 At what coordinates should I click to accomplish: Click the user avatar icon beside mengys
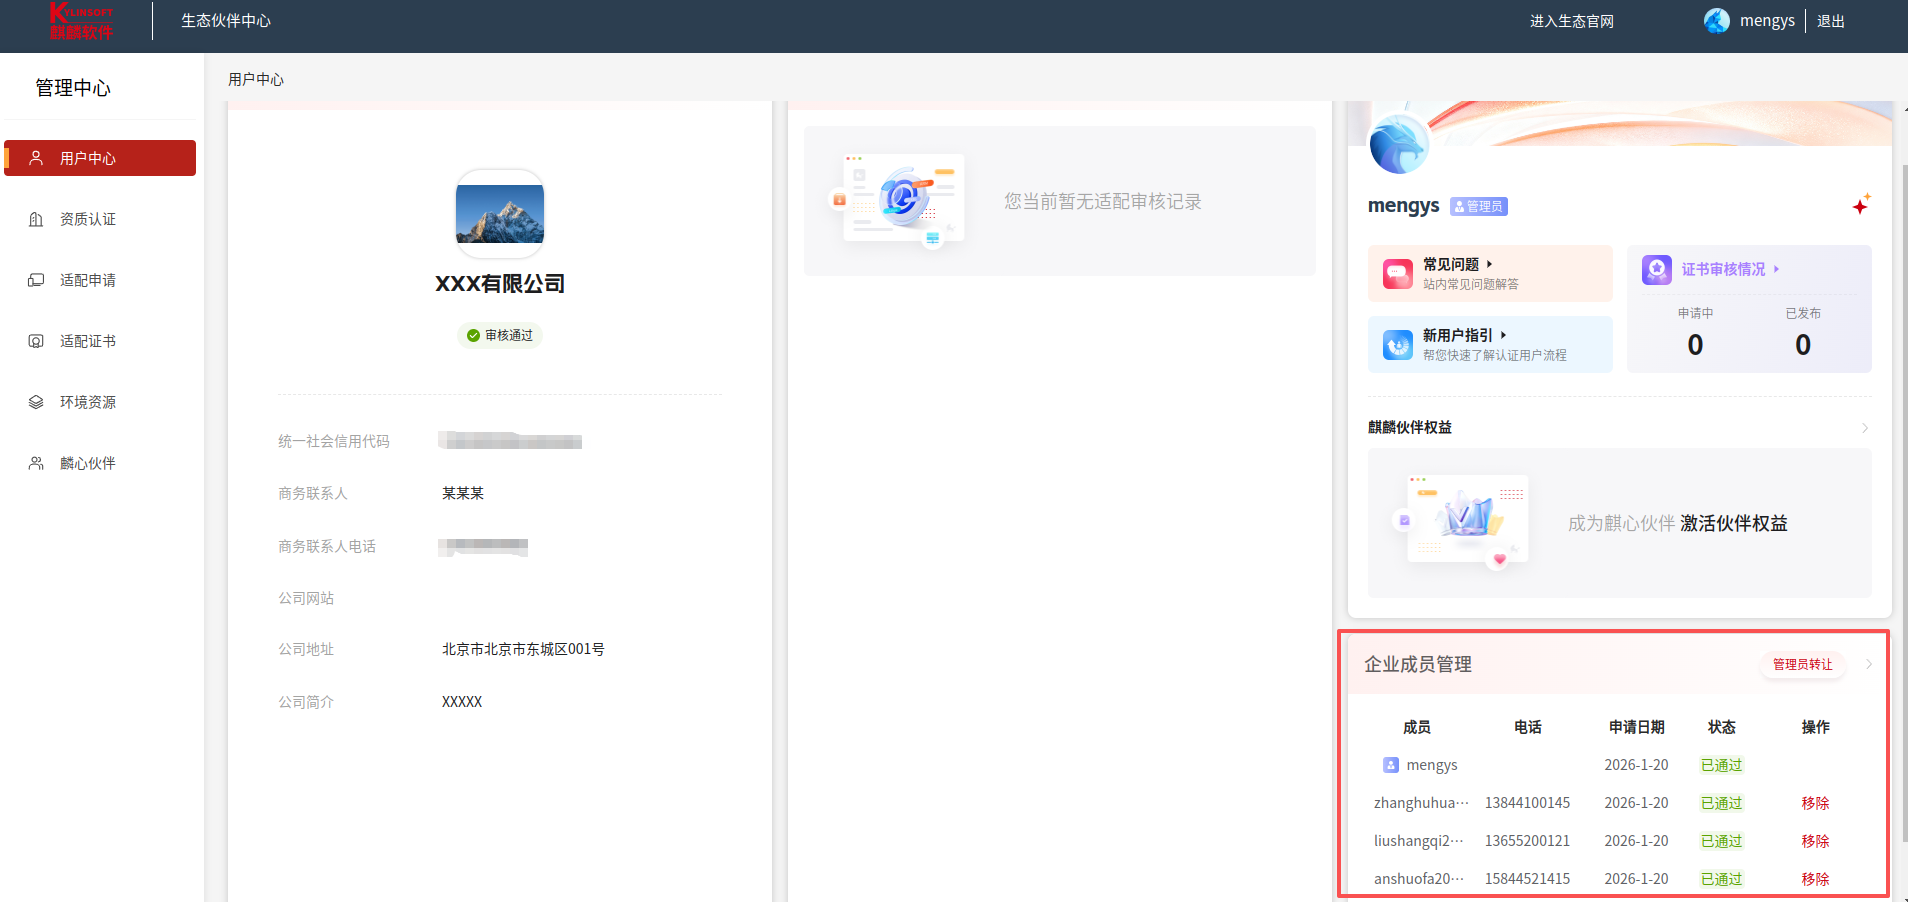pos(1716,21)
